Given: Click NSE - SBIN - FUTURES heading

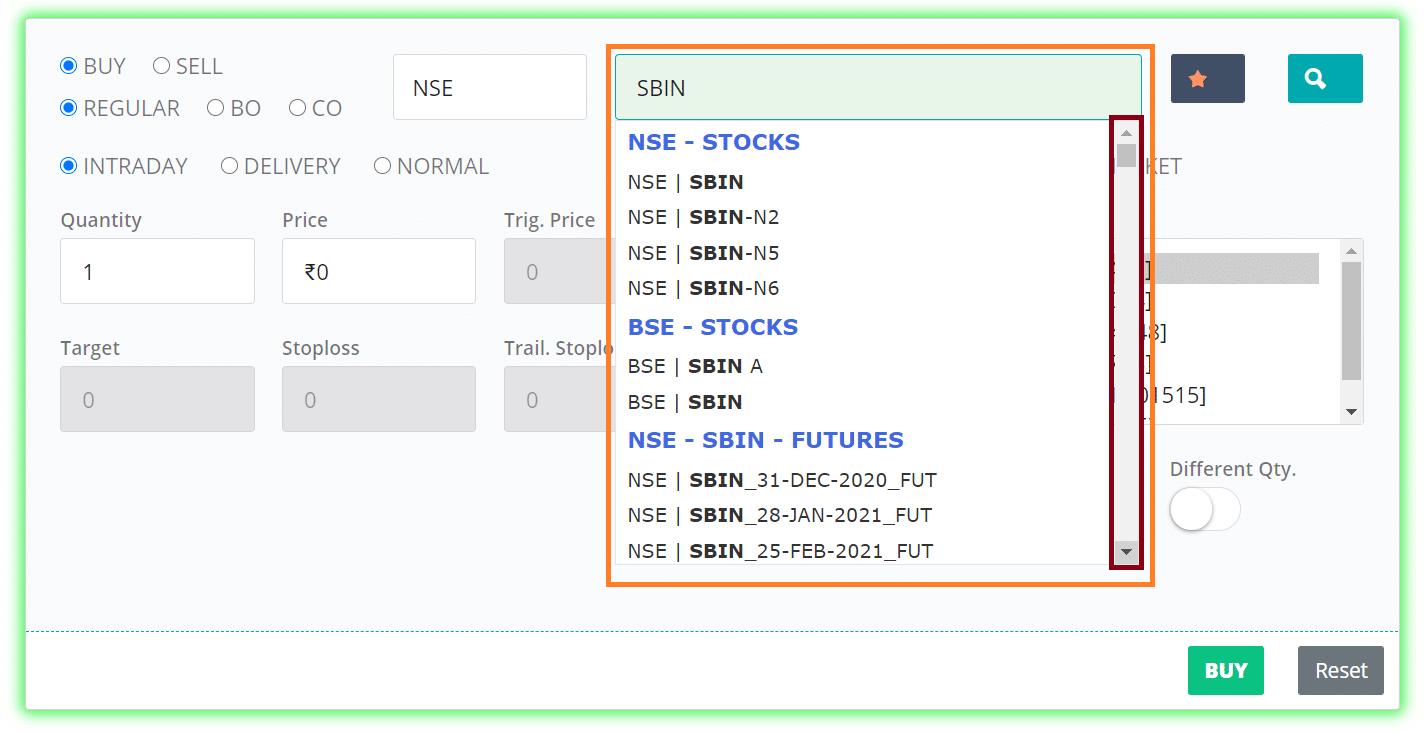Looking at the screenshot, I should pos(766,440).
